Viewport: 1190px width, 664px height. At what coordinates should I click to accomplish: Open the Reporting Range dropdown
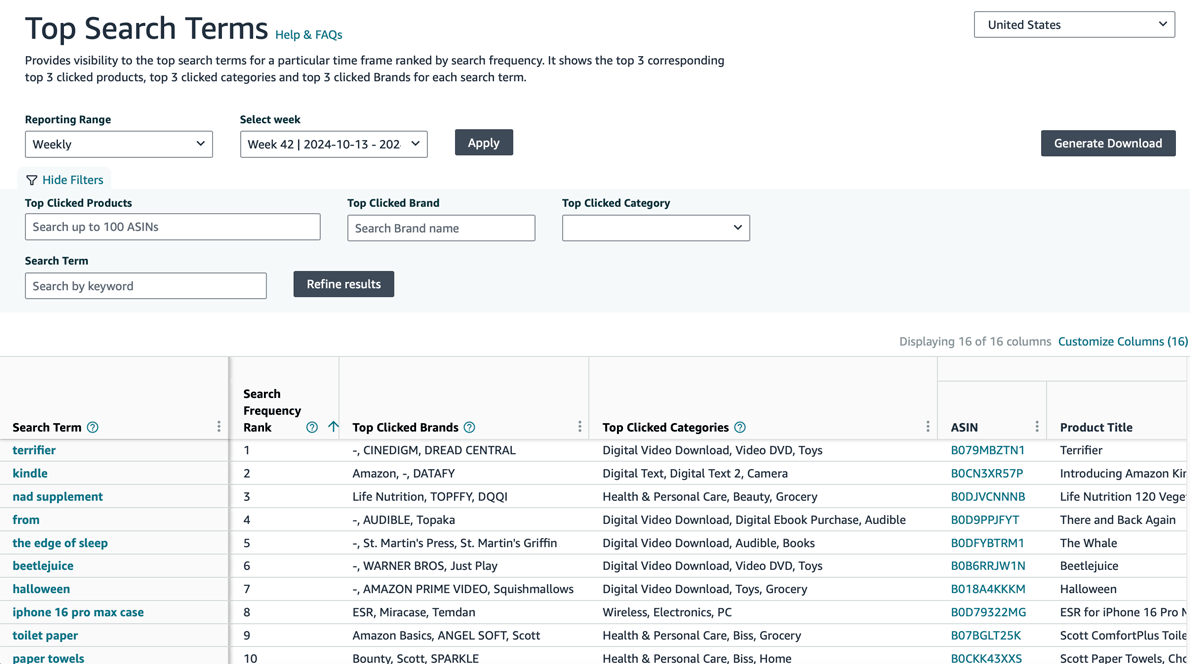point(118,144)
